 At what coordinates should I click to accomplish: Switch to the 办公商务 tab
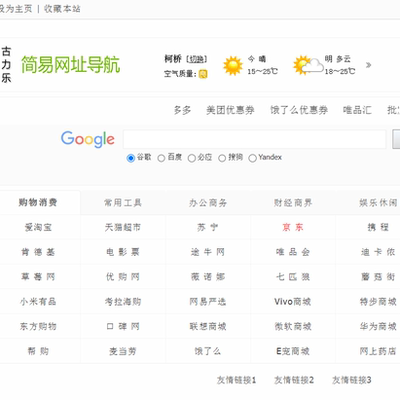click(208, 203)
